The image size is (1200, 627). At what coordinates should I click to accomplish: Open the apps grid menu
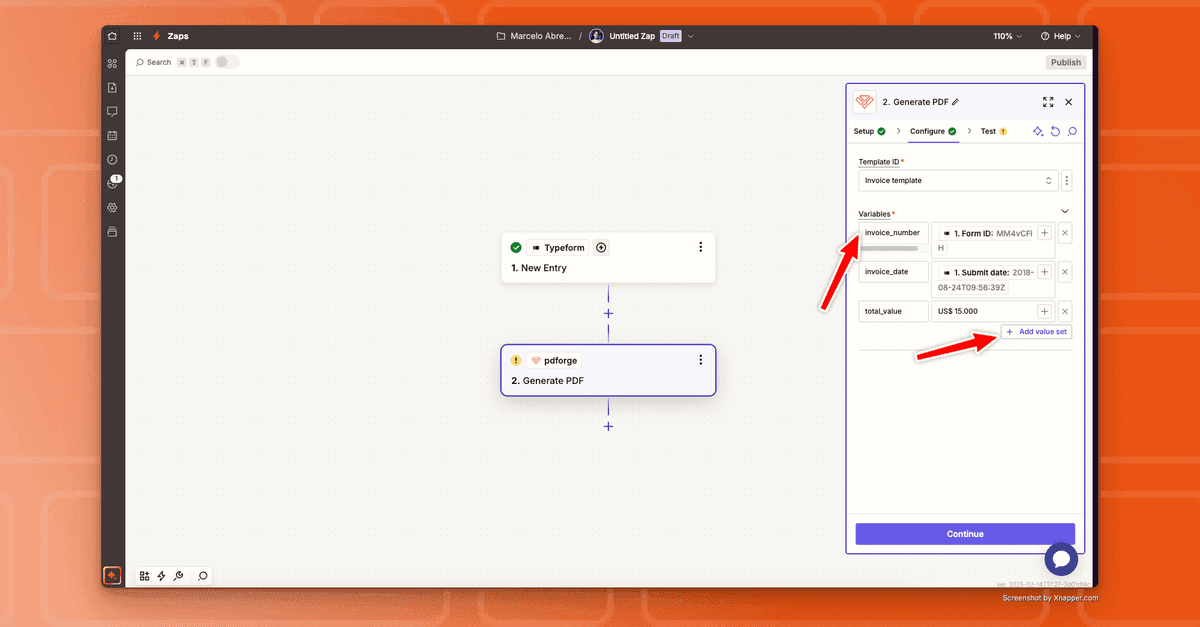tap(137, 36)
